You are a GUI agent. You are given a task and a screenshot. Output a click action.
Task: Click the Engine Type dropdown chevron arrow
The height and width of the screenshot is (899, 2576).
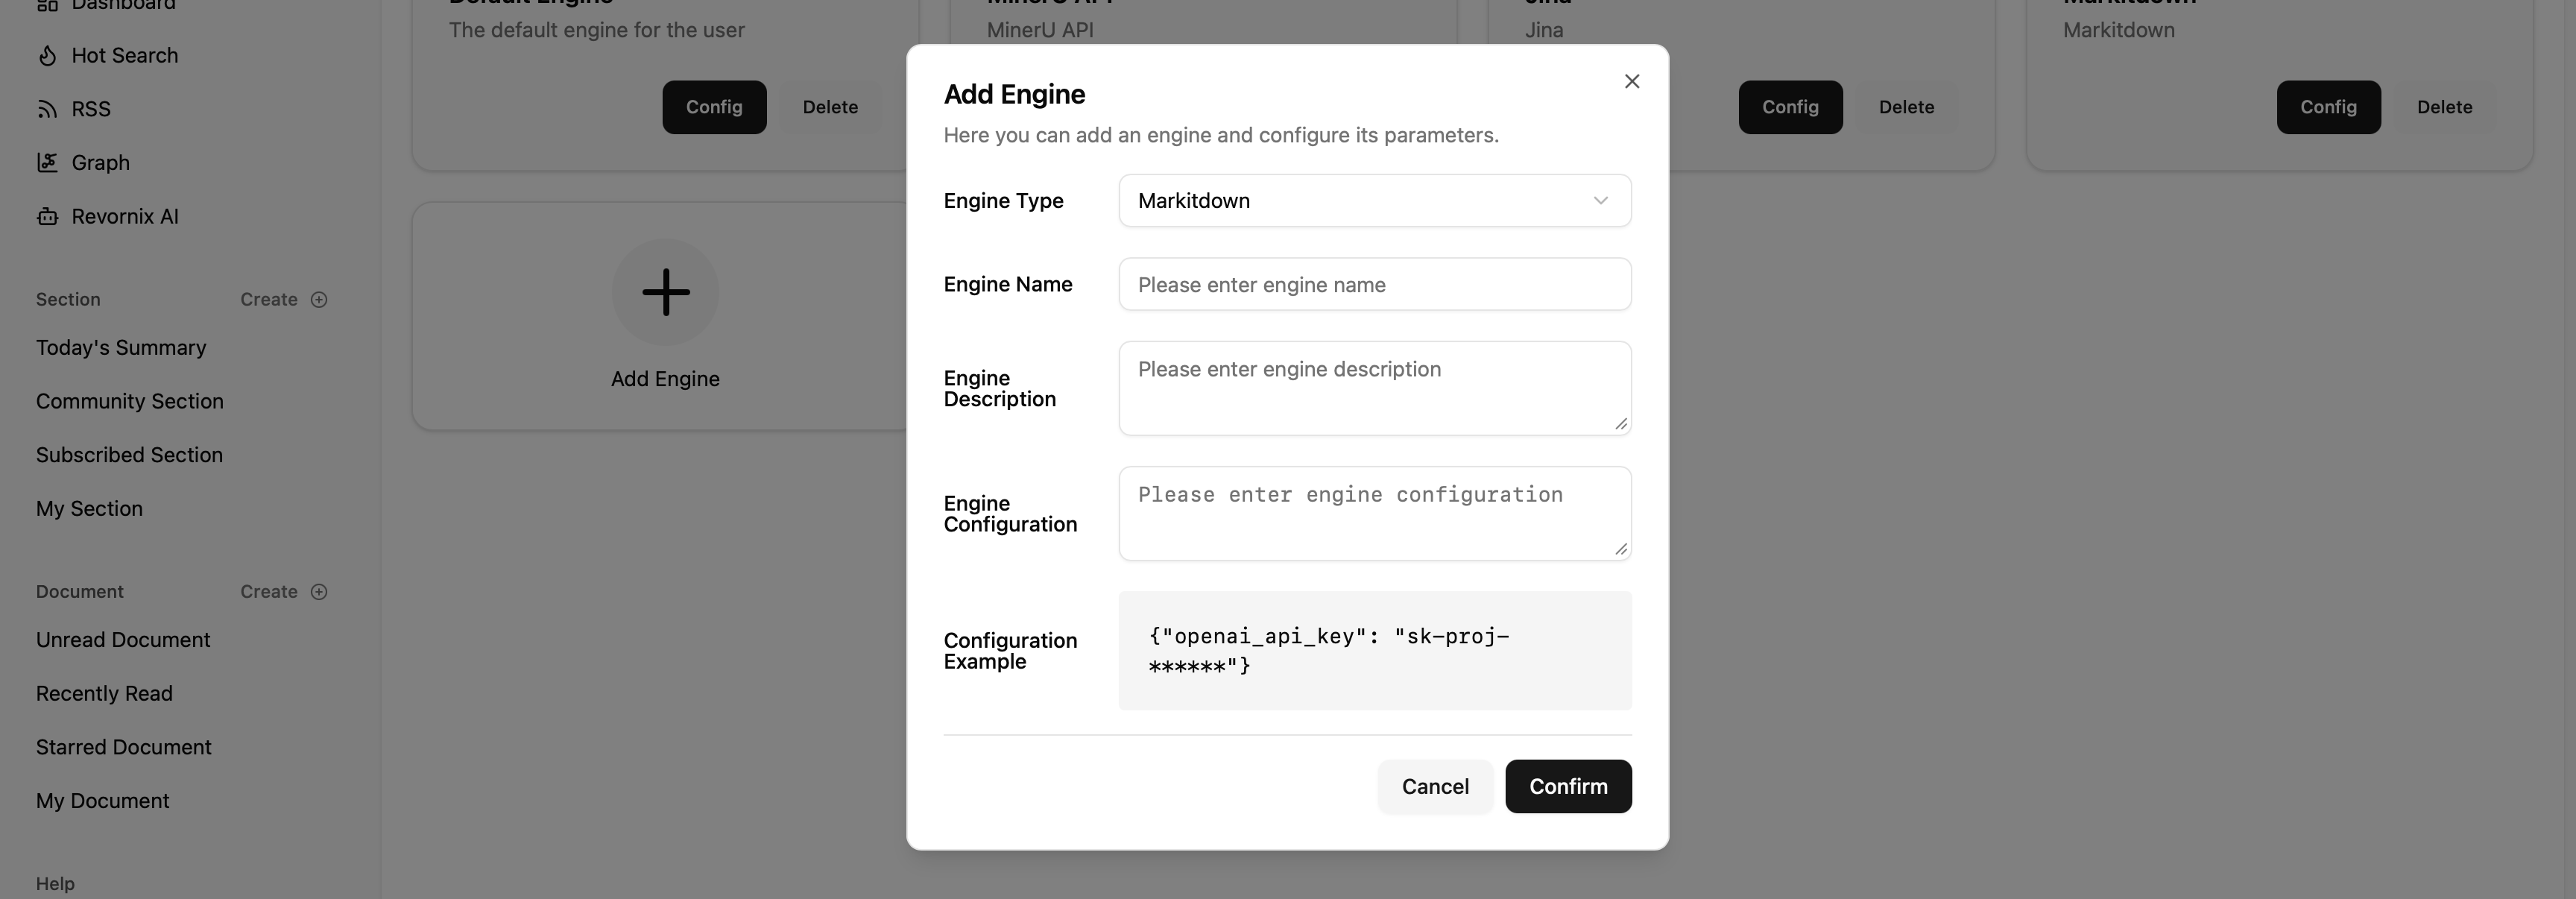[1600, 201]
